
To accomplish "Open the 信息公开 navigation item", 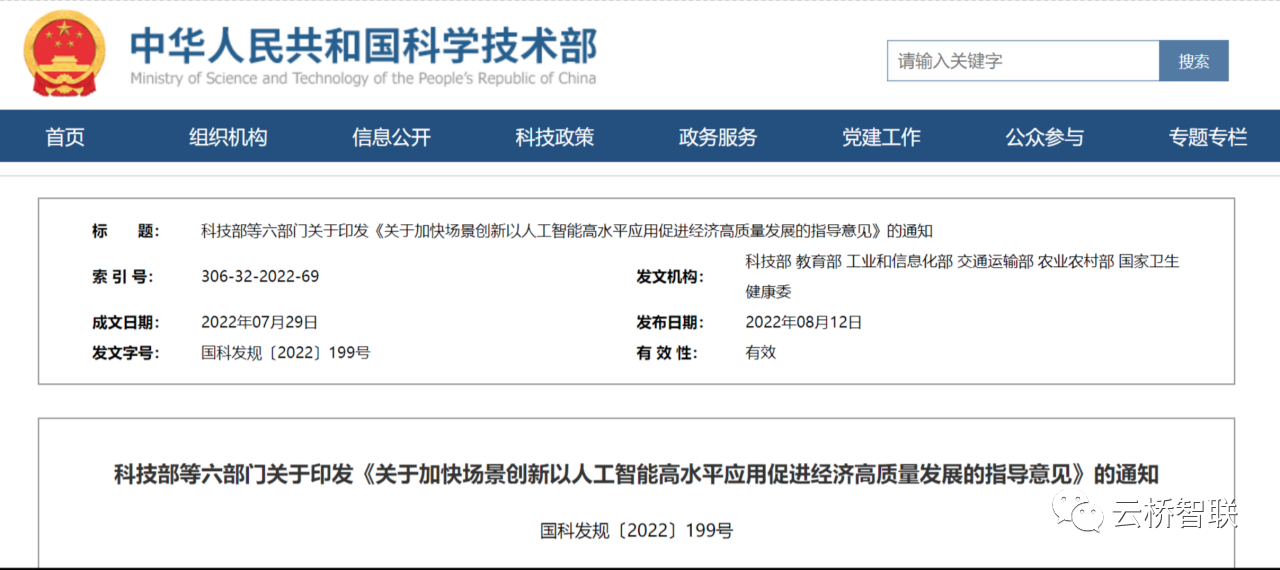I will tap(391, 137).
